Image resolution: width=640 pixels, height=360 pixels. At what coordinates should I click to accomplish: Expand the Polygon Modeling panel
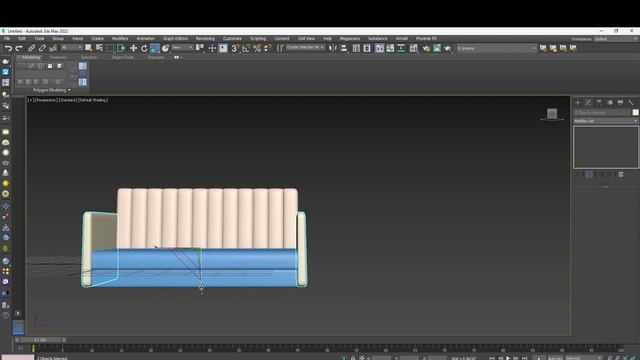tap(51, 90)
